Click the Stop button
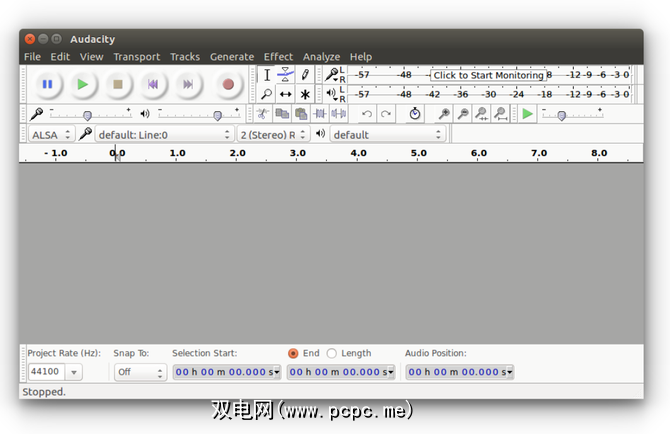Image resolution: width=670 pixels, height=434 pixels. [118, 85]
